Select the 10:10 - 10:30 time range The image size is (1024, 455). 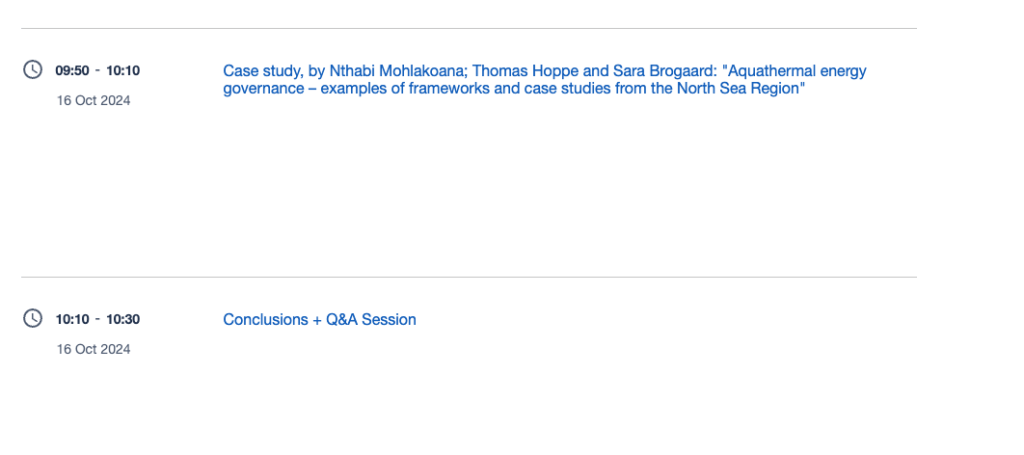(x=97, y=319)
